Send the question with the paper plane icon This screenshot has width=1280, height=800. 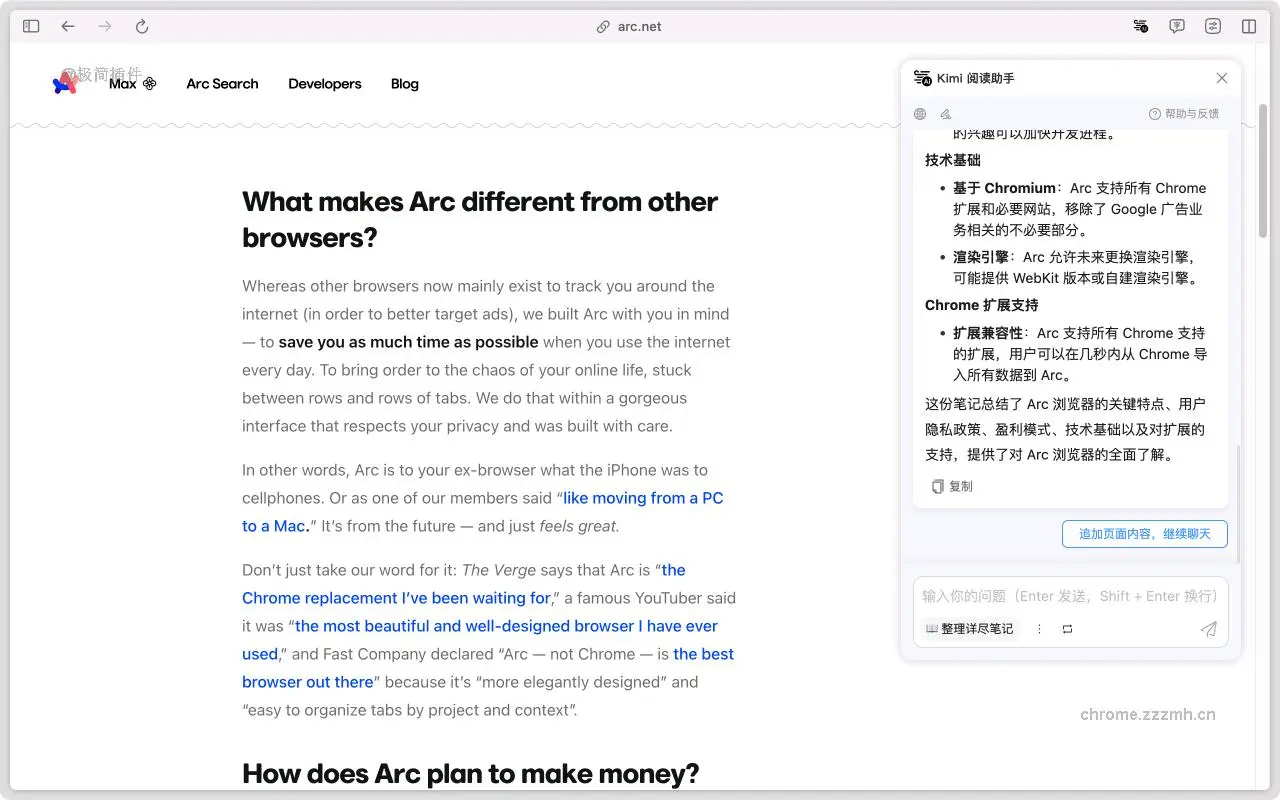(x=1208, y=628)
